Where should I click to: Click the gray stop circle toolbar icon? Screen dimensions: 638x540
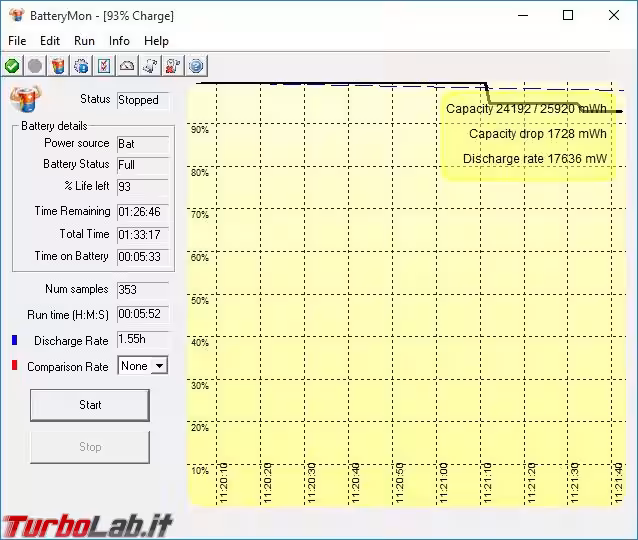pyautogui.click(x=35, y=66)
